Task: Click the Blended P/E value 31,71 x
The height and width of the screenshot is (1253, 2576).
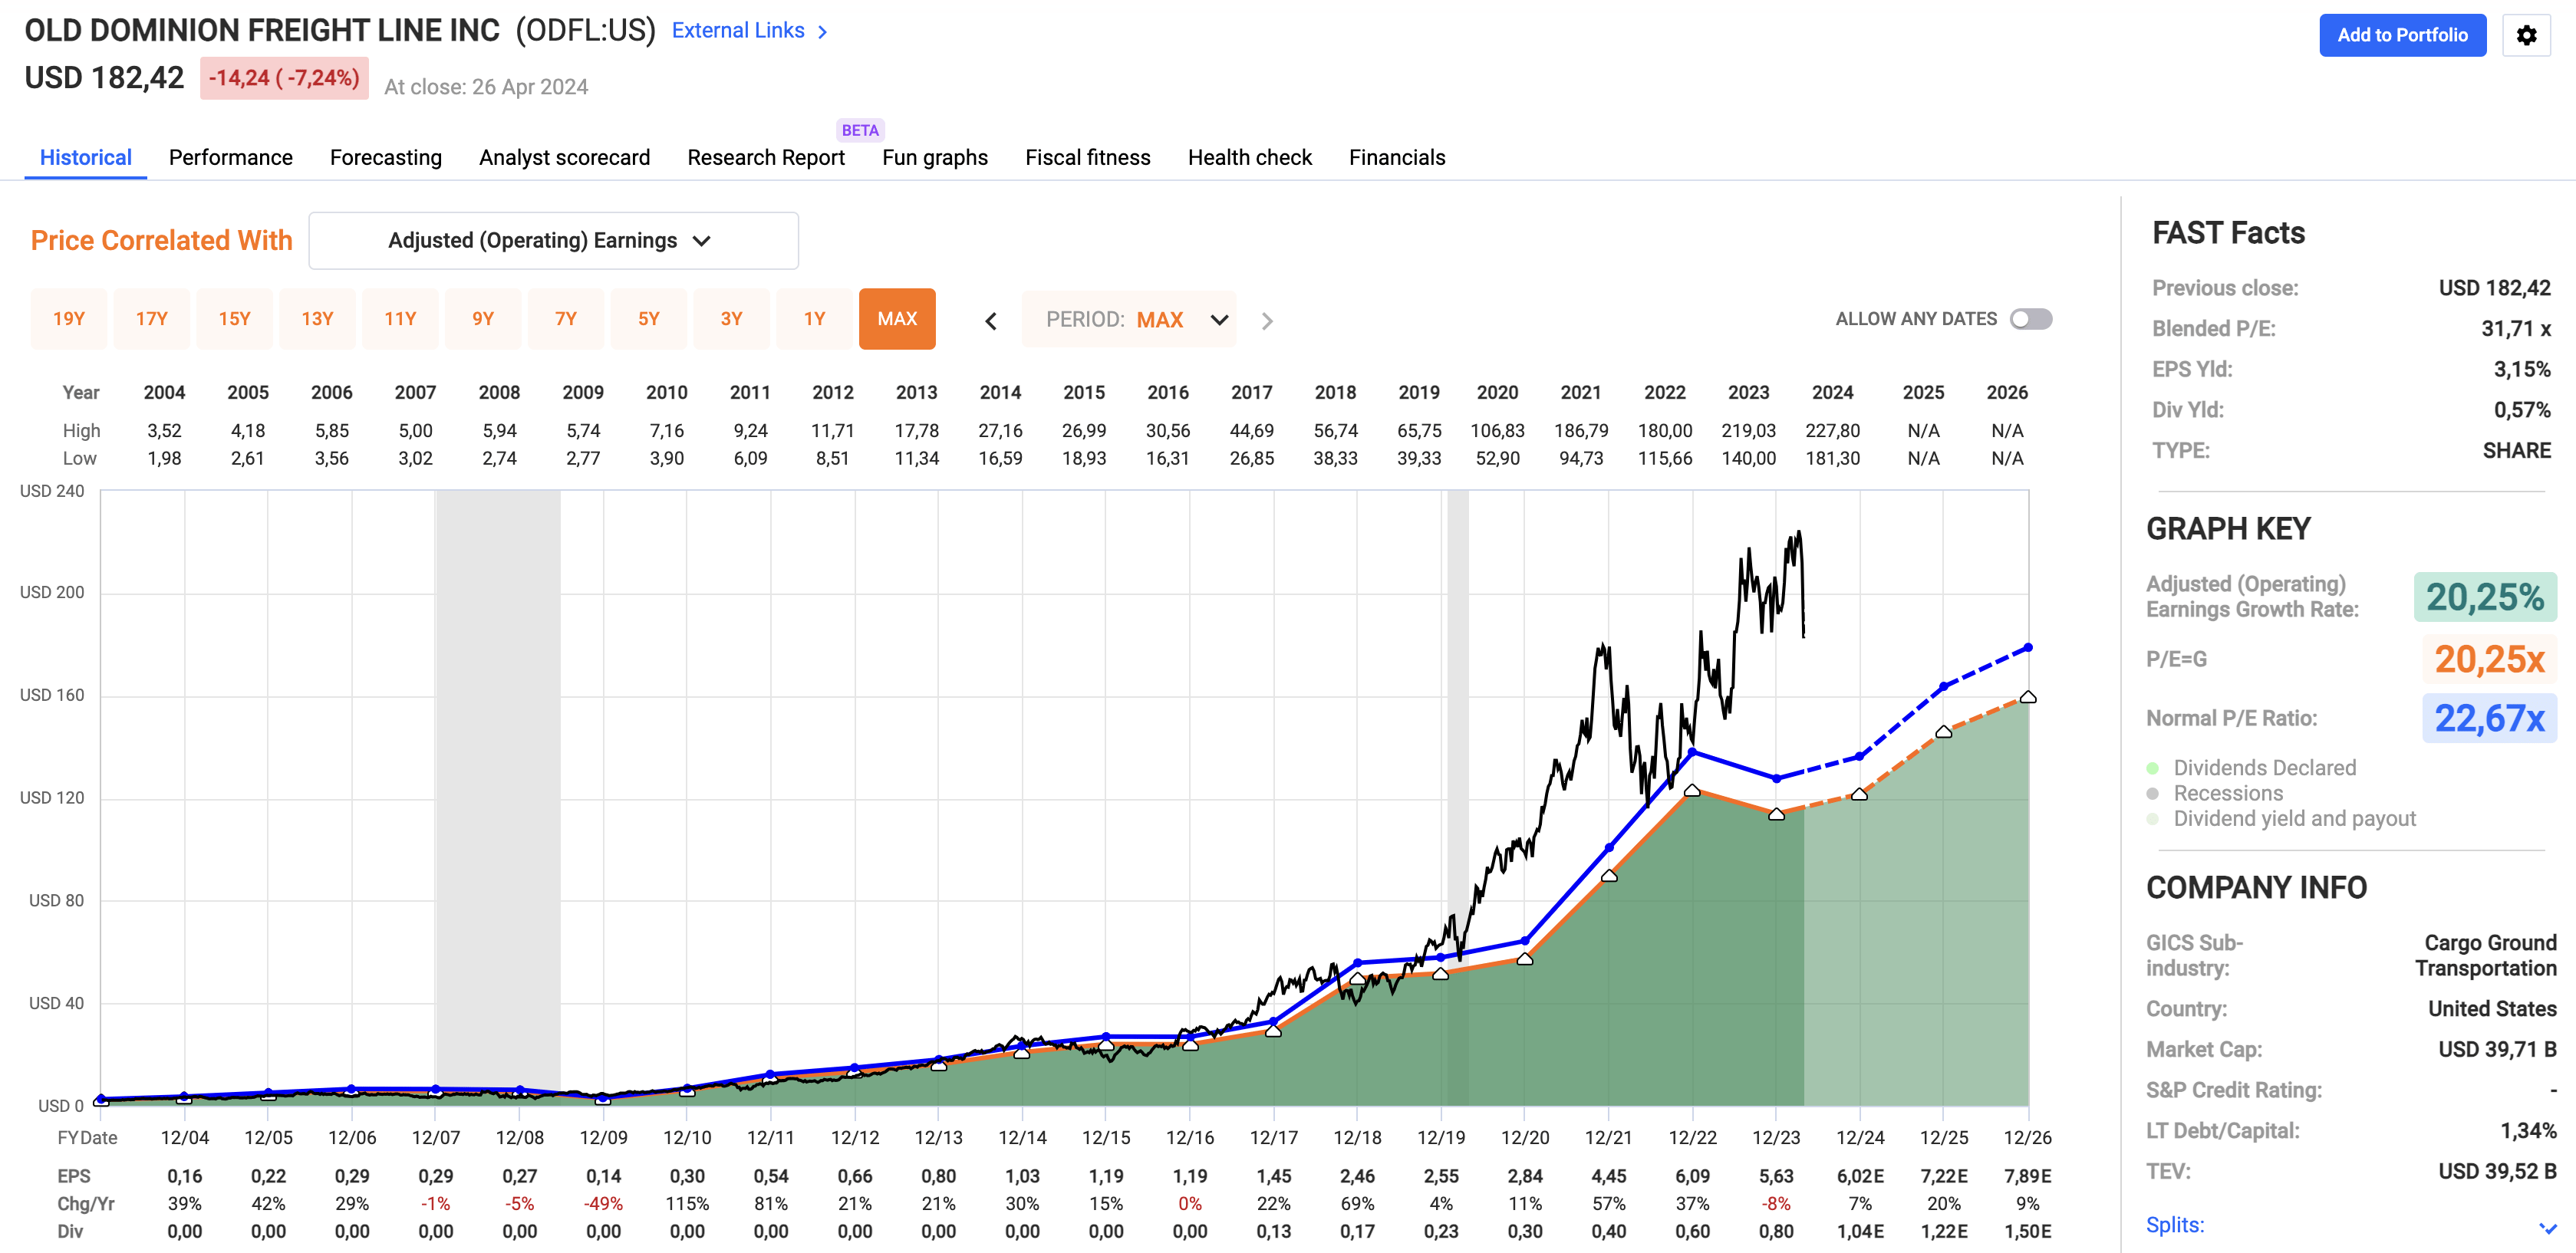Action: point(2516,329)
